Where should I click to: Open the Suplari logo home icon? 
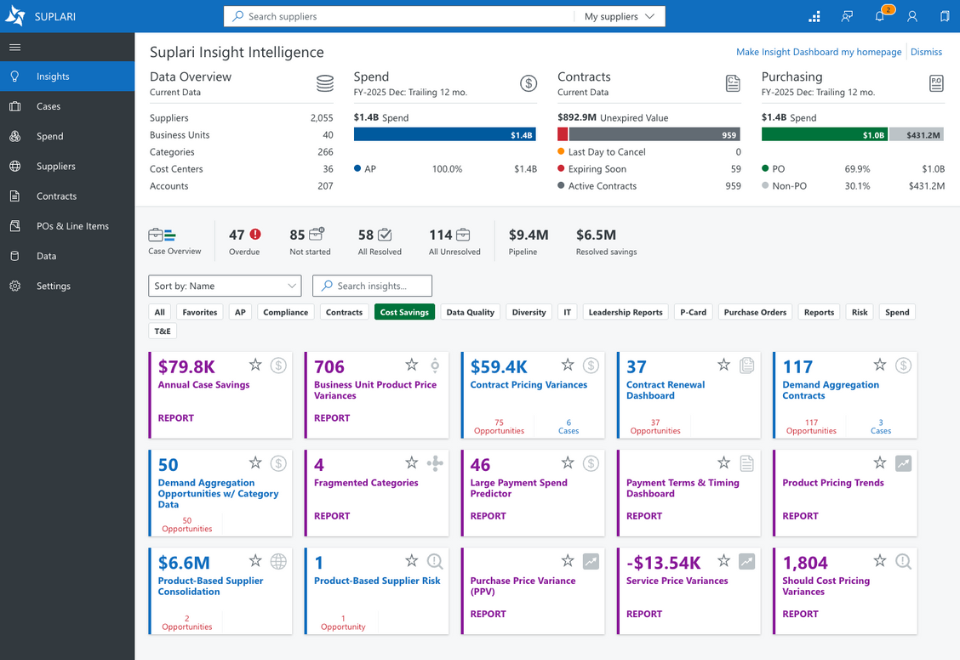point(15,16)
